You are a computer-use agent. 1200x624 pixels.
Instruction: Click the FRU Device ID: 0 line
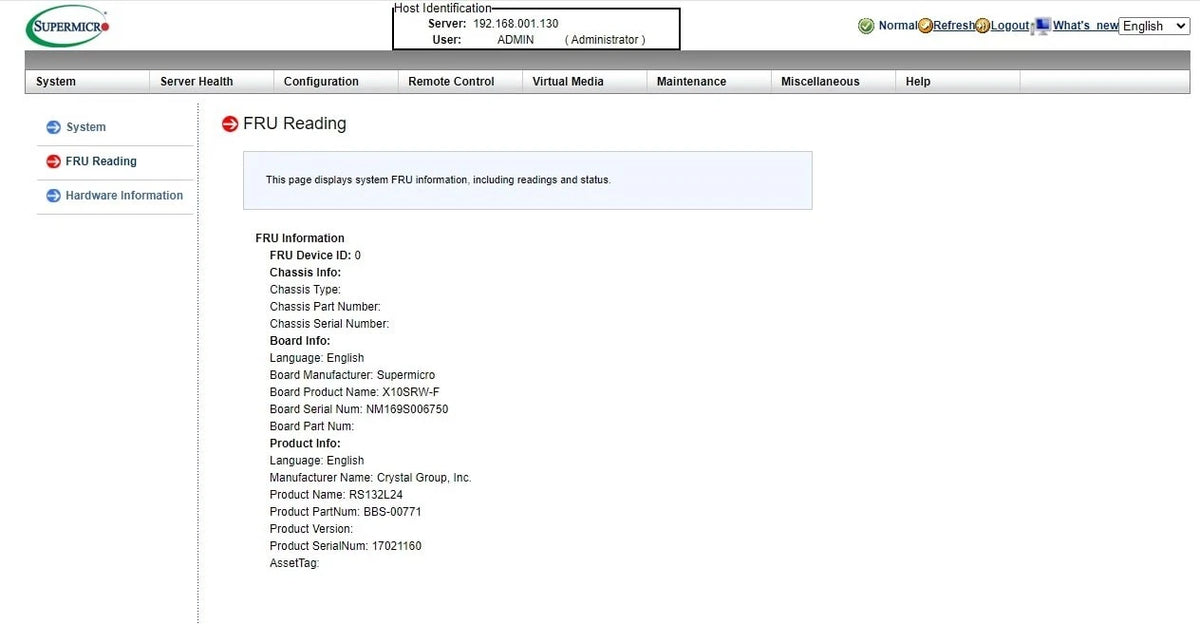pos(315,256)
